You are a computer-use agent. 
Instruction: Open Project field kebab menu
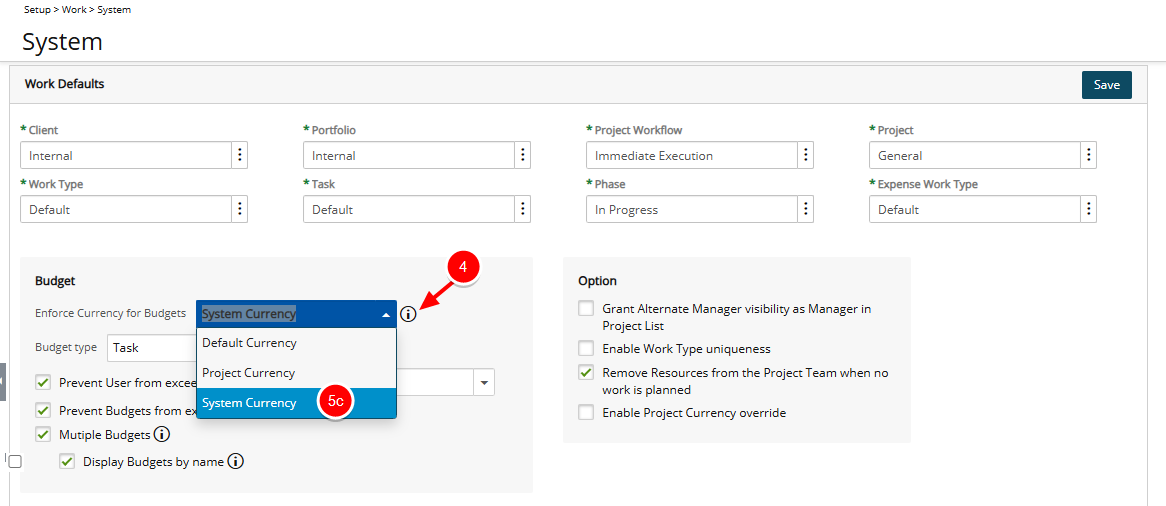tap(1089, 156)
